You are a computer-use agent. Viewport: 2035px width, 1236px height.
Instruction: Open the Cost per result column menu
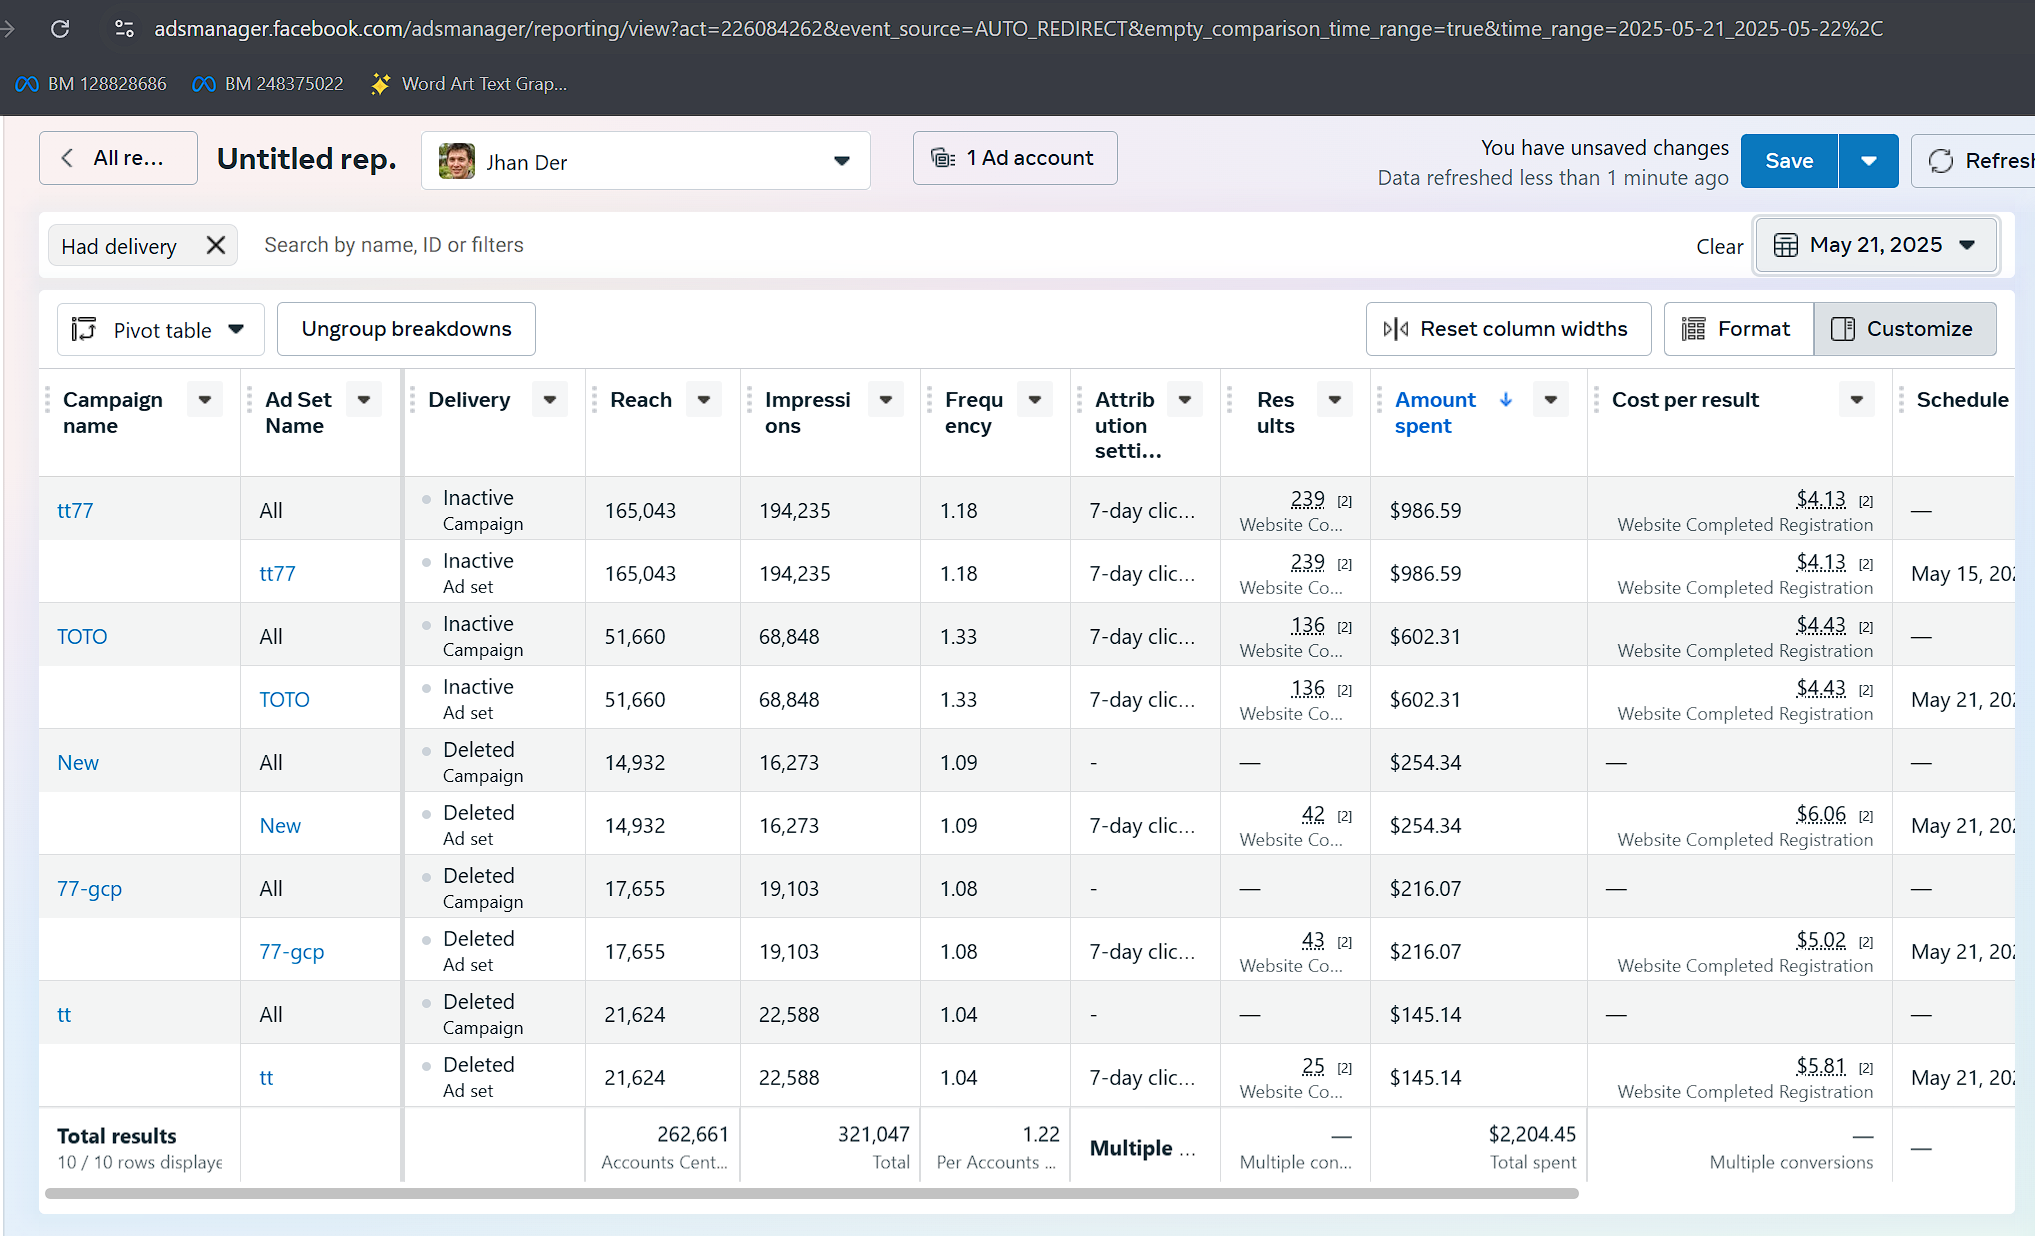coord(1856,400)
